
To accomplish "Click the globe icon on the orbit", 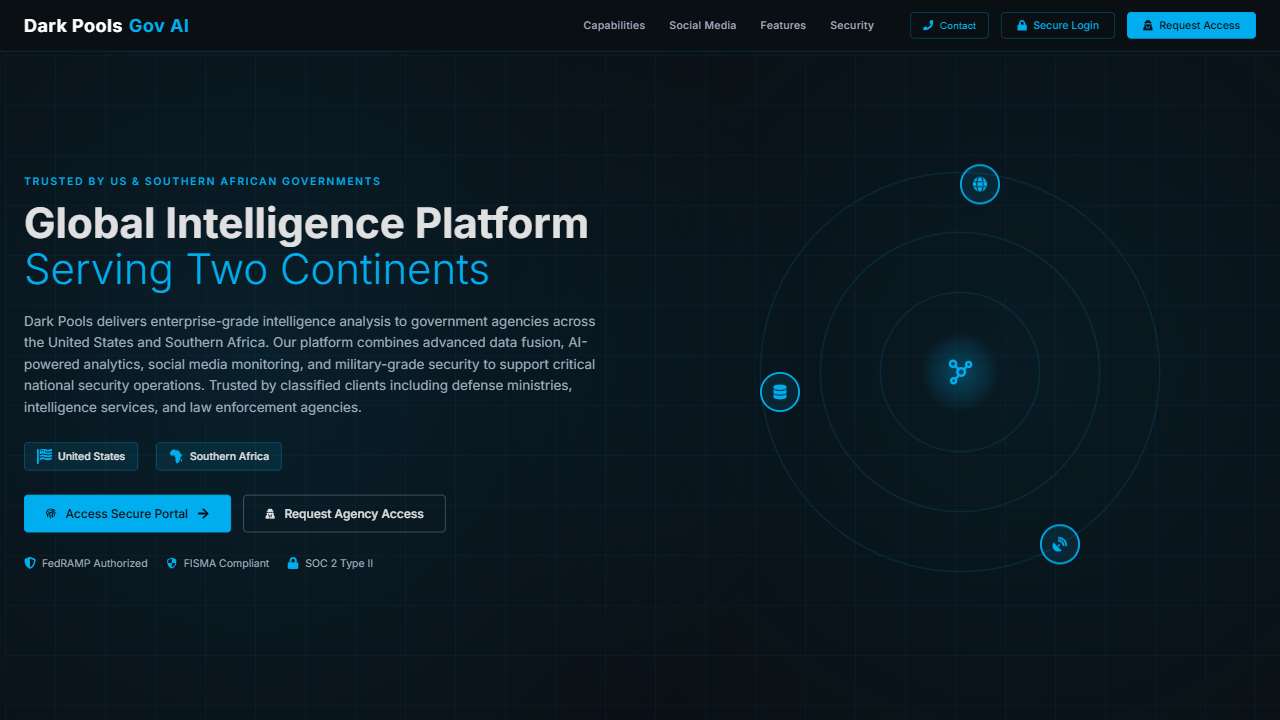I will click(980, 184).
